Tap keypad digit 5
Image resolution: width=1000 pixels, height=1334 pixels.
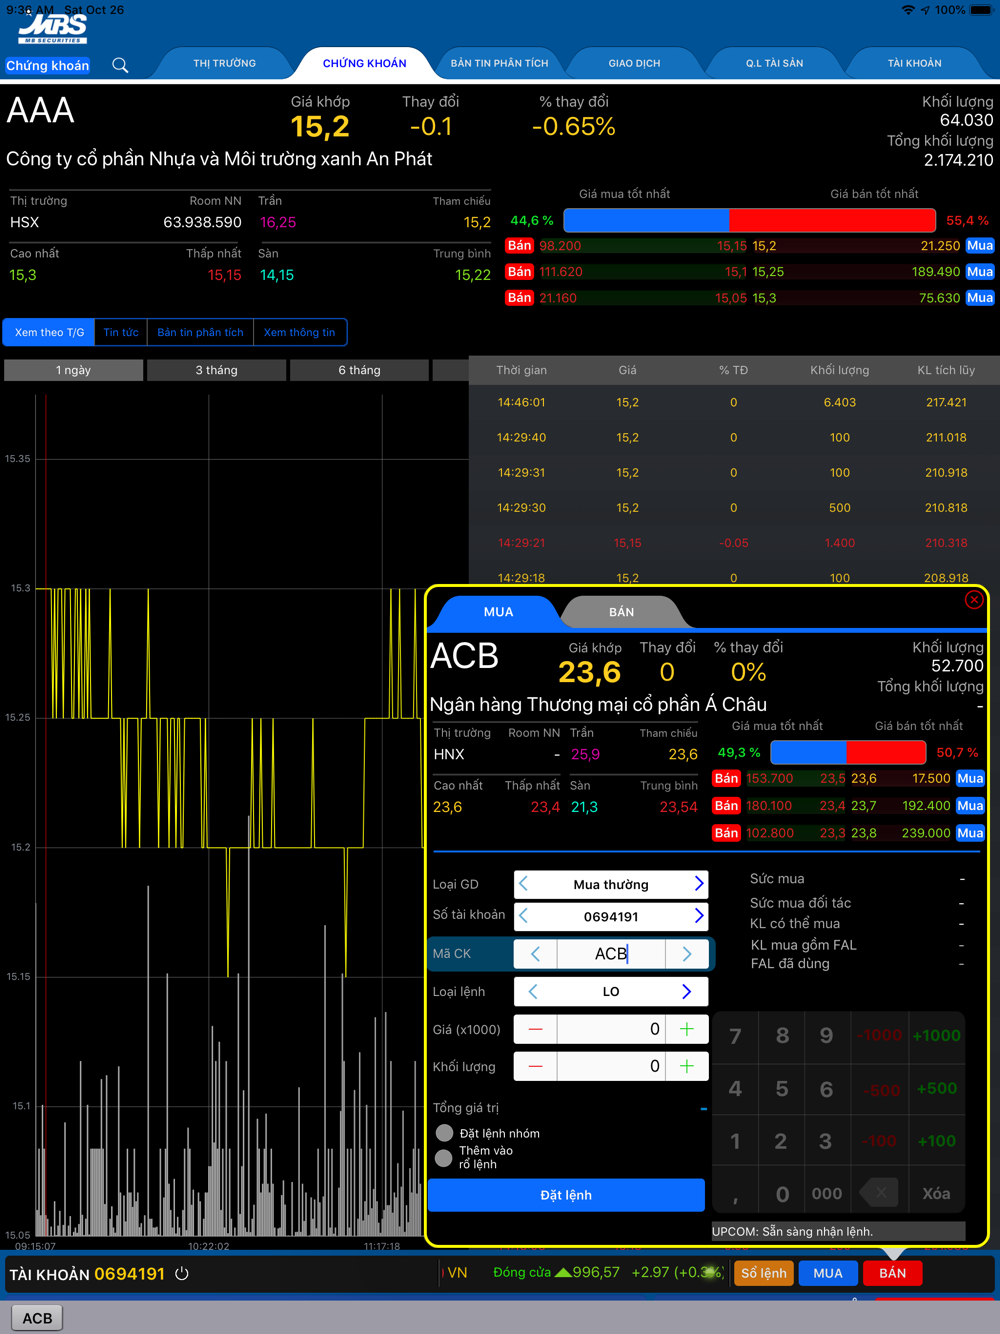tap(782, 1089)
